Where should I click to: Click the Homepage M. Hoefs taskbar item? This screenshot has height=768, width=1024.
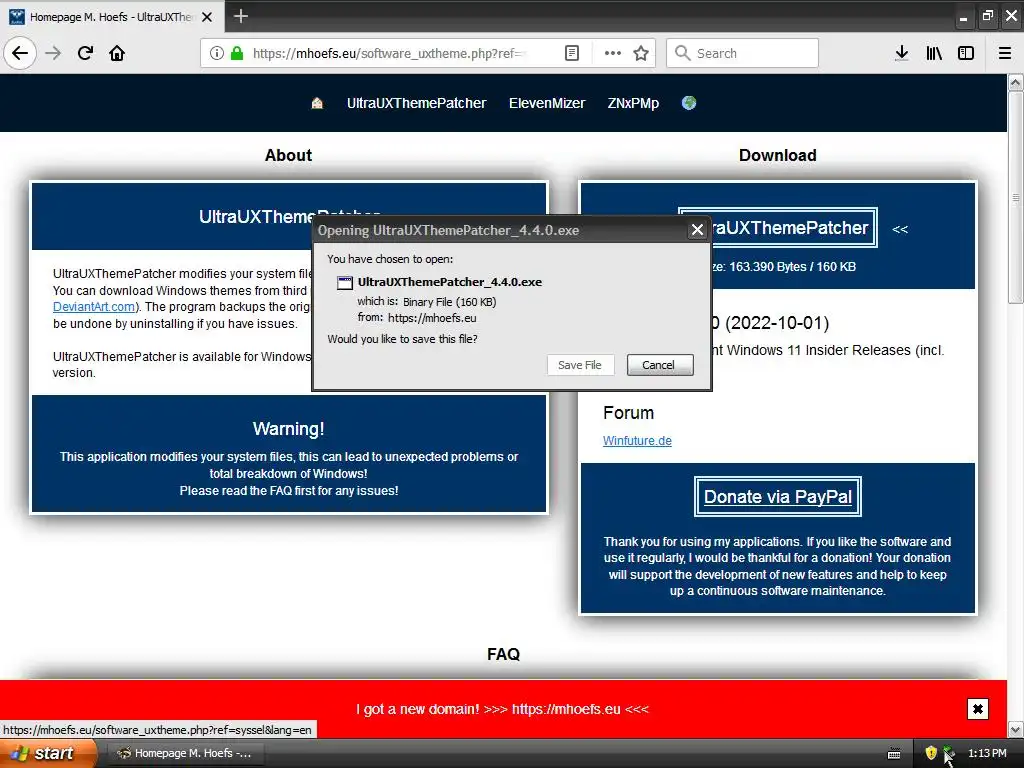pyautogui.click(x=185, y=753)
